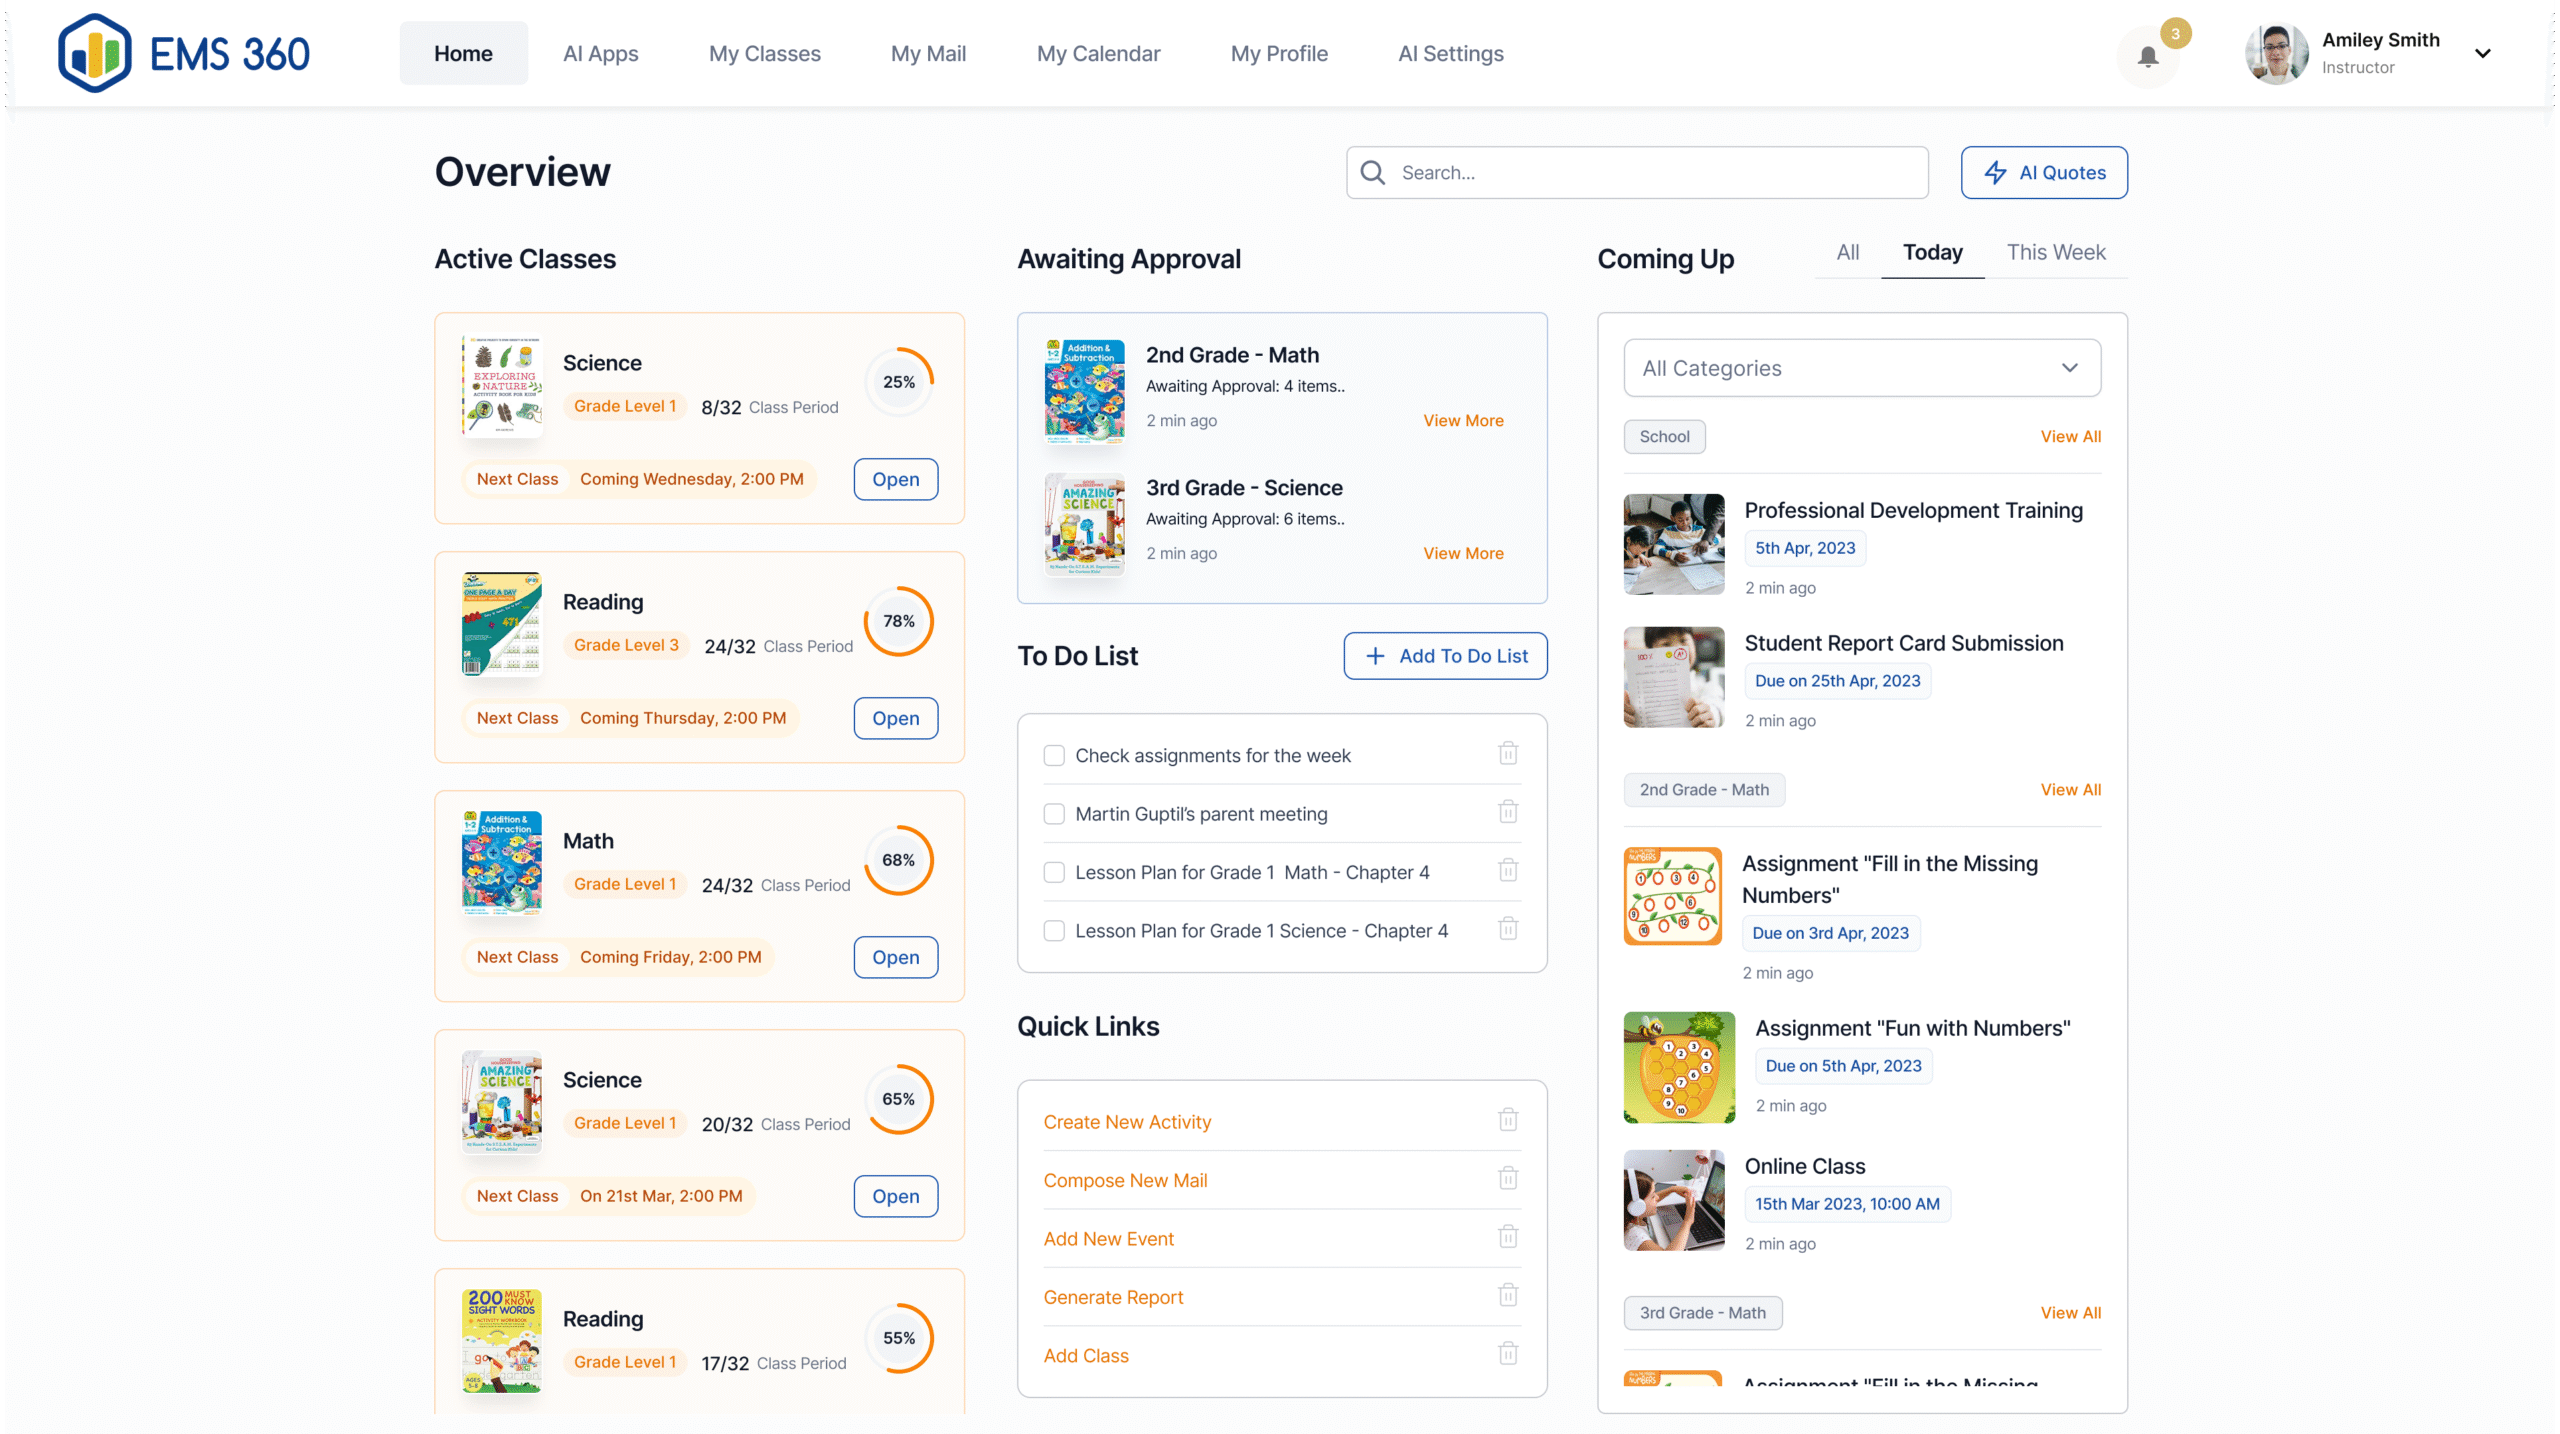Open the All Categories dropdown

click(x=1861, y=368)
